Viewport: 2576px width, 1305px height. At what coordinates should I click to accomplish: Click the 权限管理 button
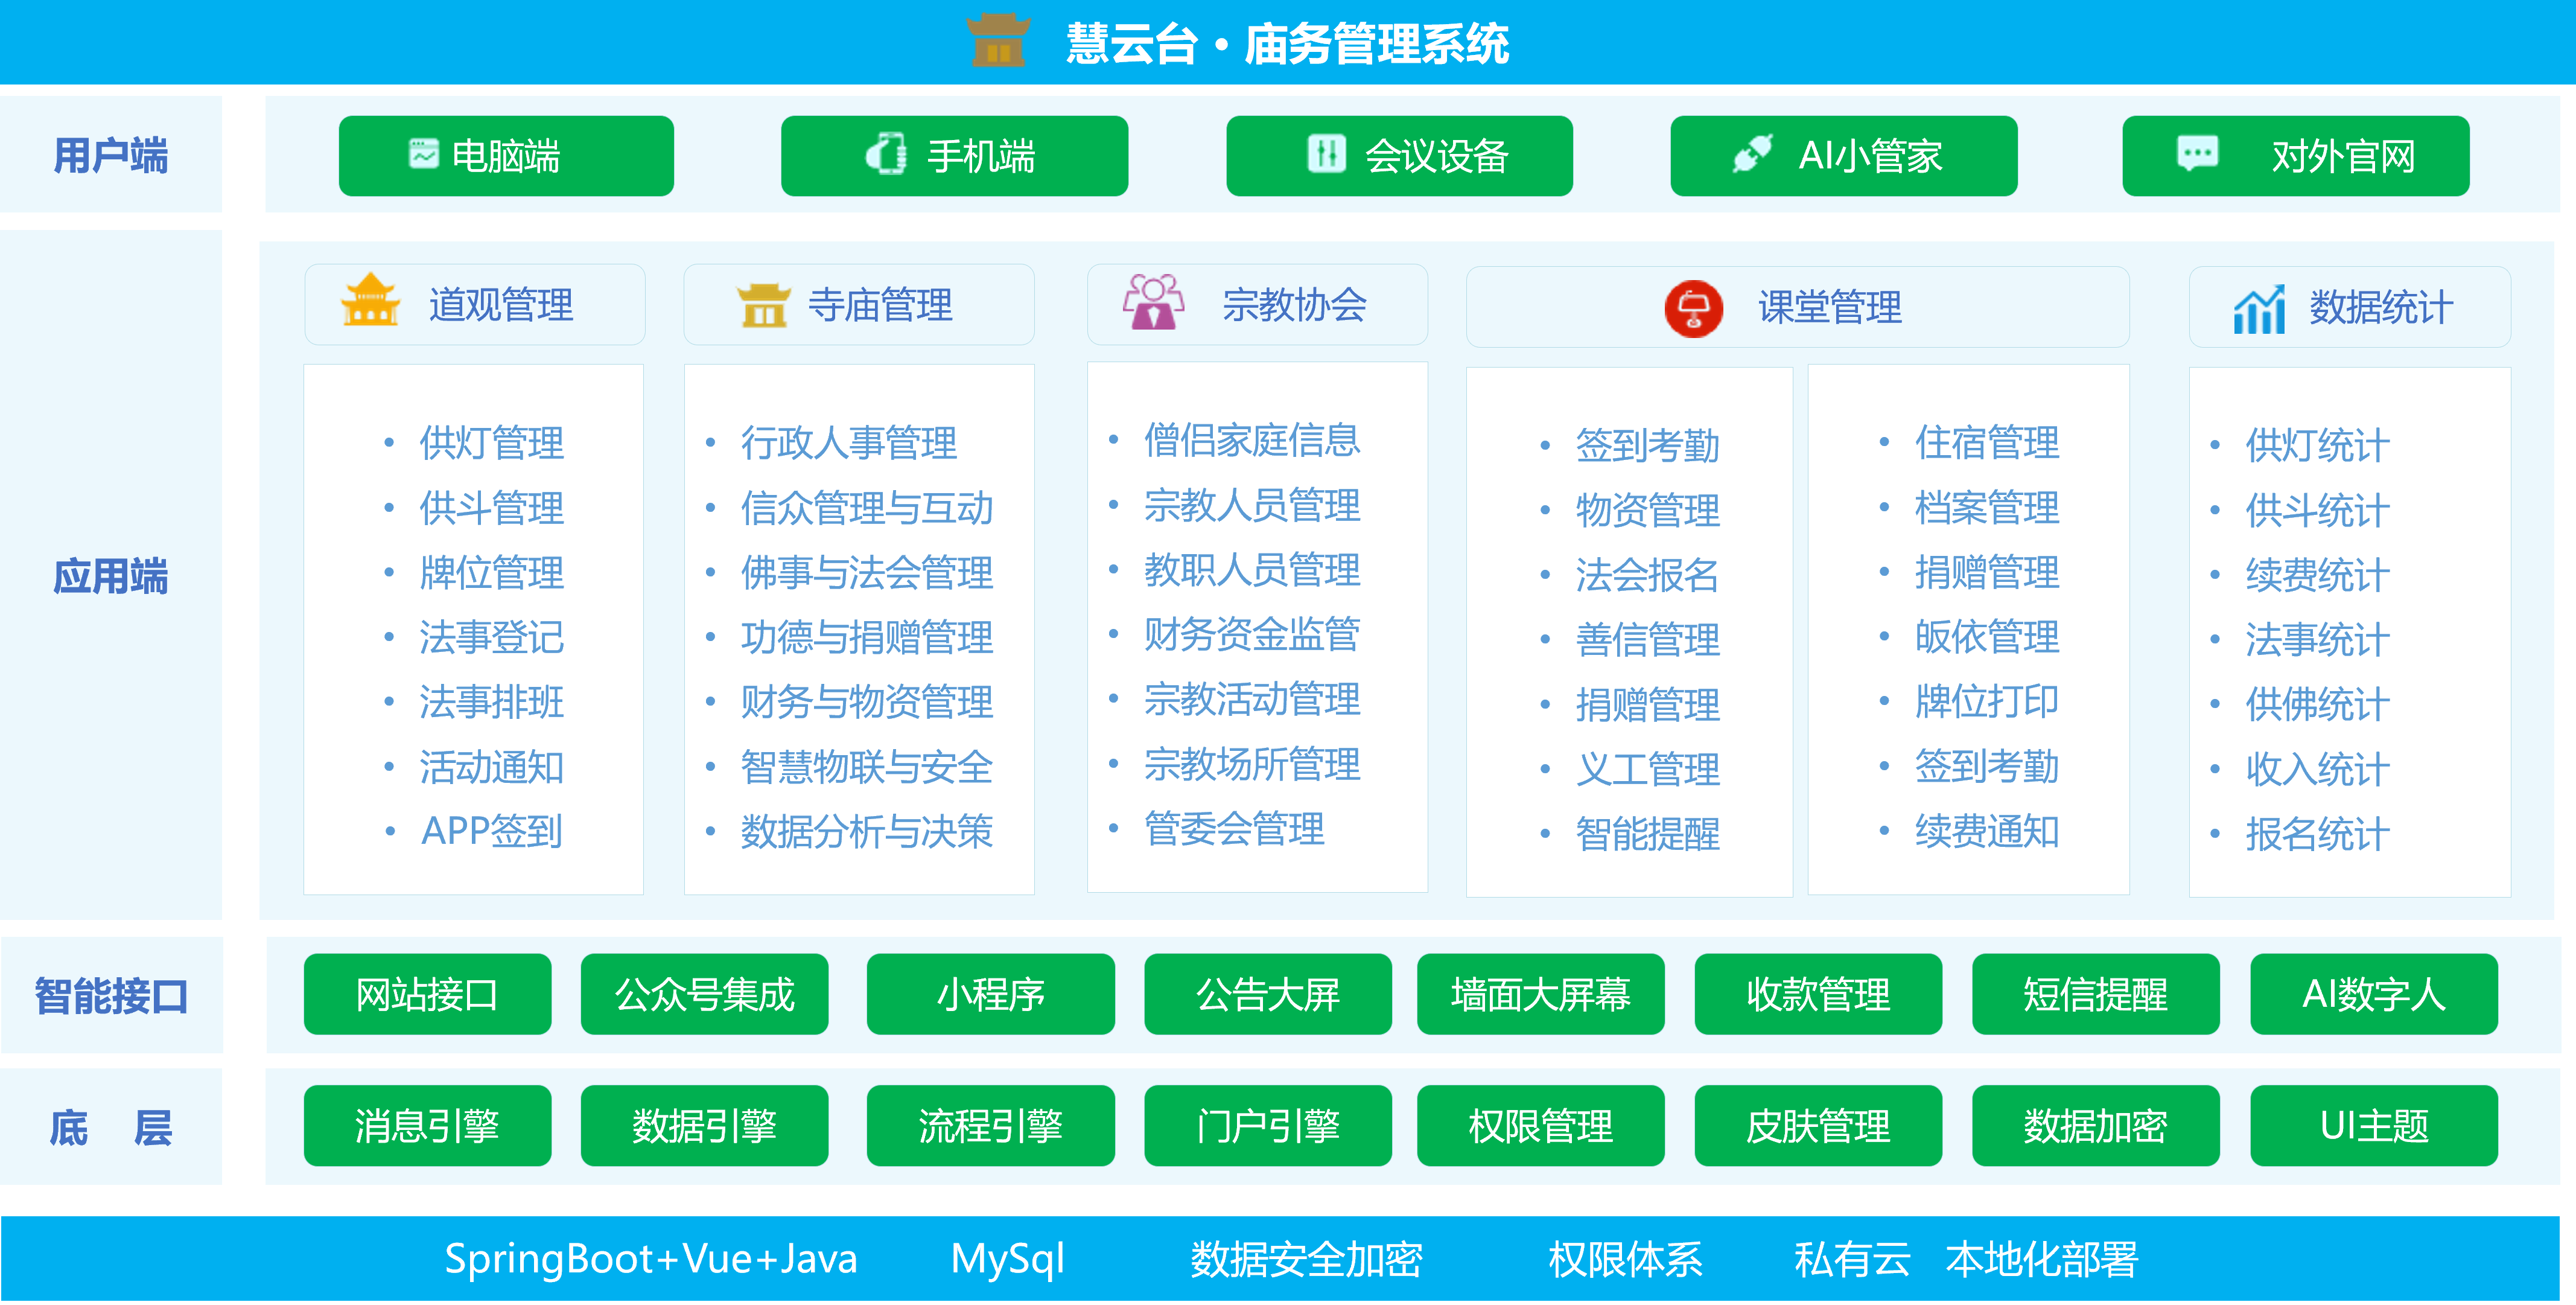tap(1540, 1125)
